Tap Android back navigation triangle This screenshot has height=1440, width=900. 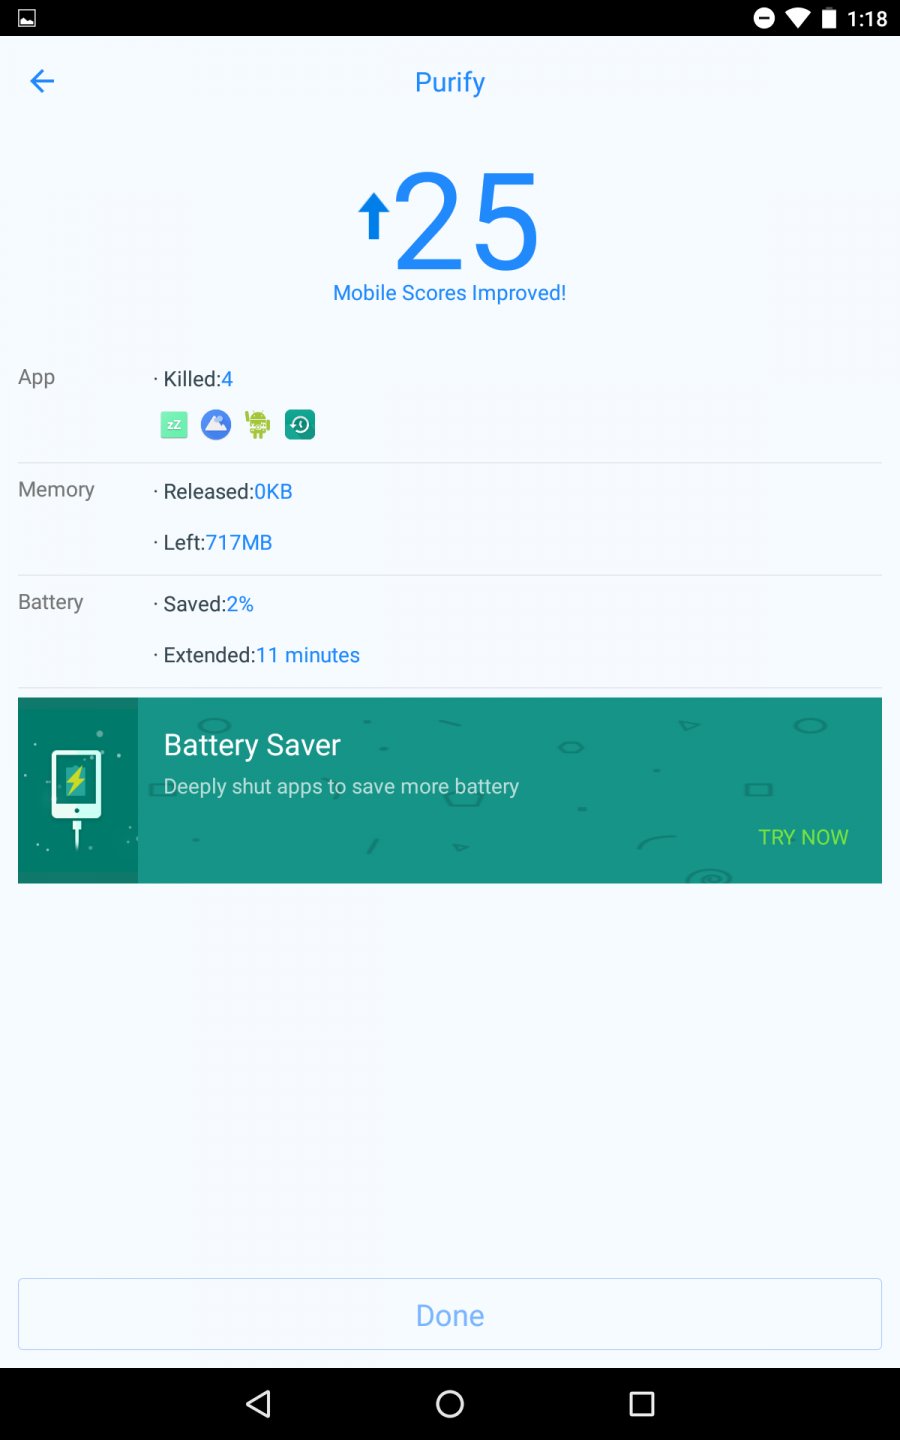(258, 1404)
